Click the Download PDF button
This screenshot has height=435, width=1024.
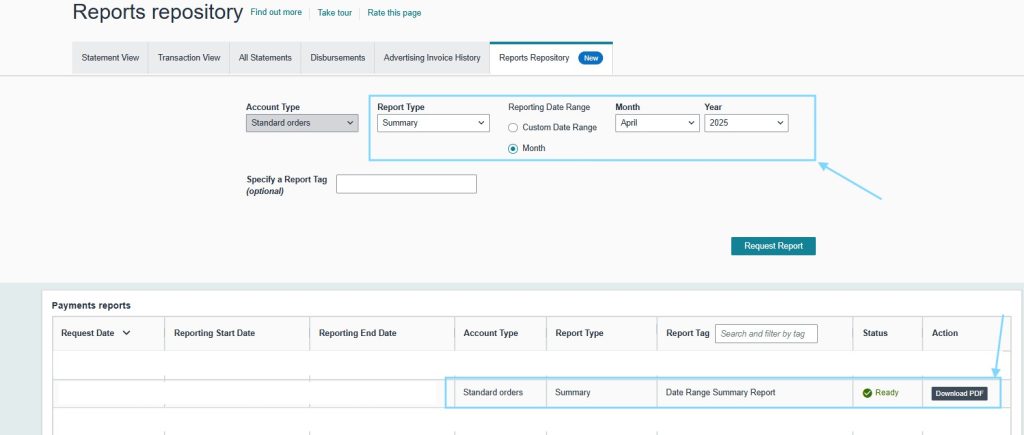pos(959,393)
